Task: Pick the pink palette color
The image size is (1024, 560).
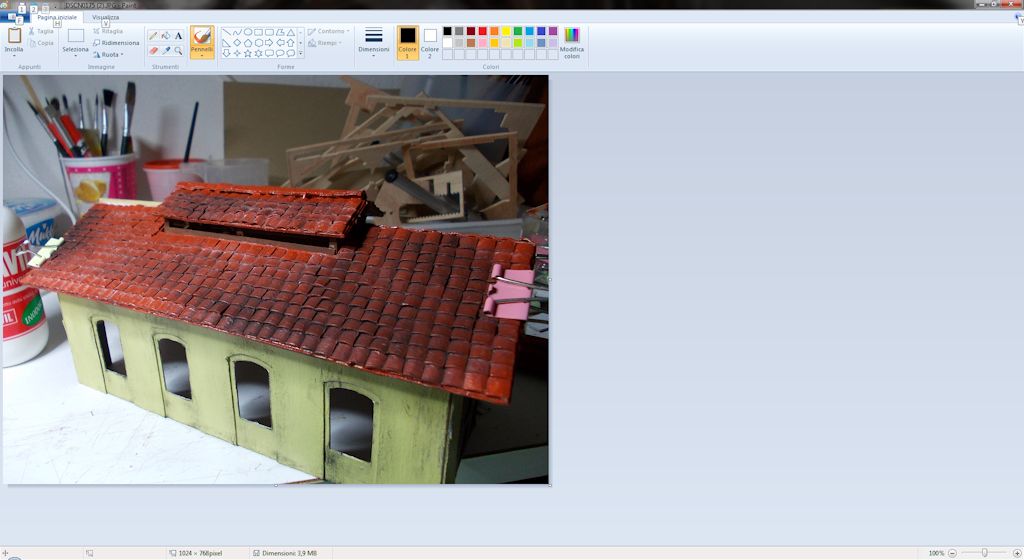Action: (x=483, y=42)
